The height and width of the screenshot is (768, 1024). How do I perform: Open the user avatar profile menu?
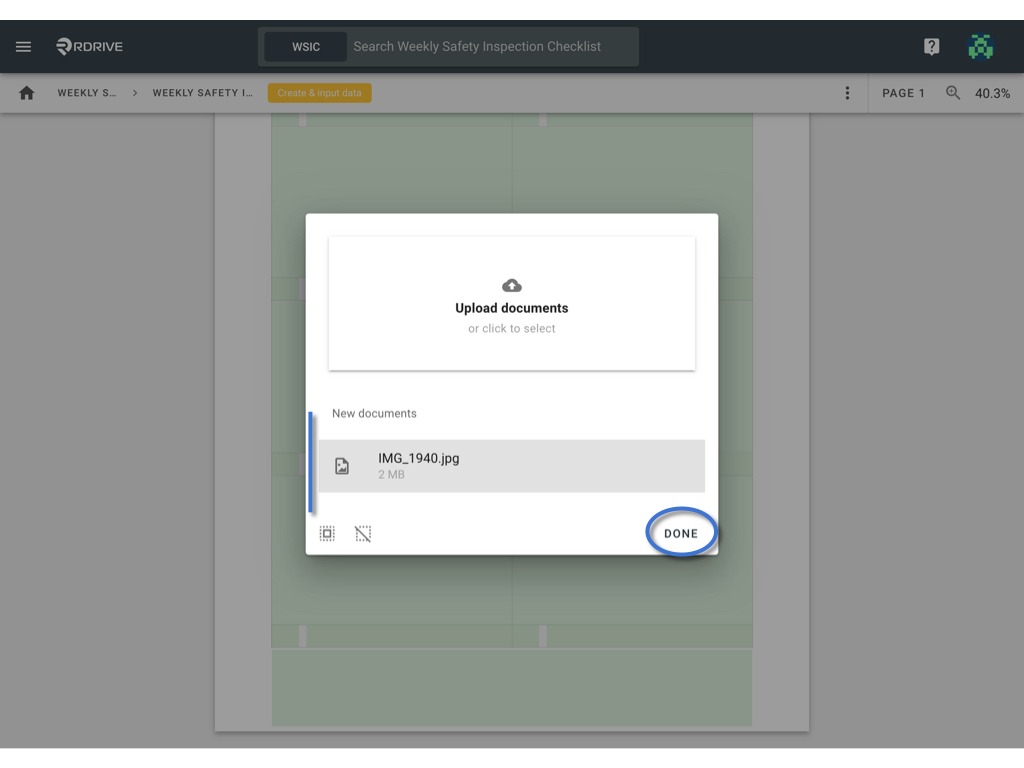pyautogui.click(x=980, y=46)
